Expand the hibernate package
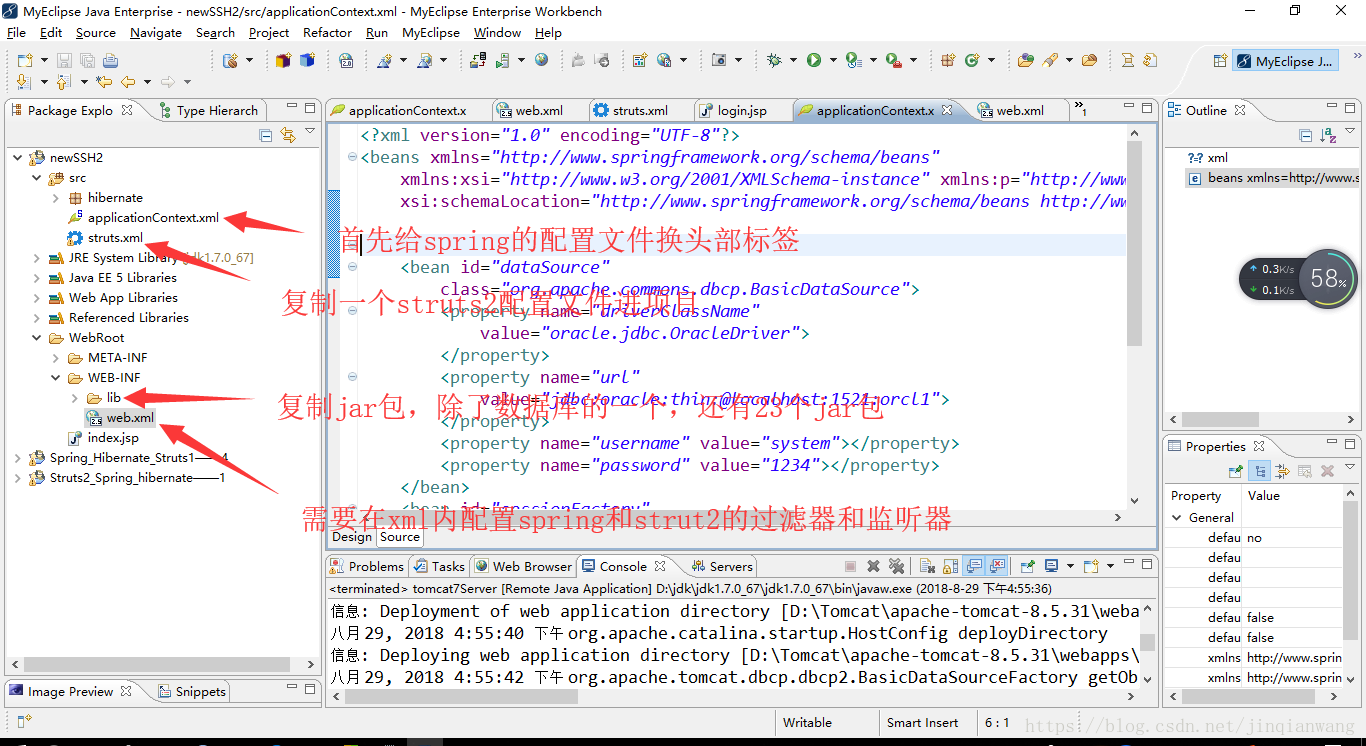Viewport: 1366px width, 746px height. pyautogui.click(x=56, y=198)
